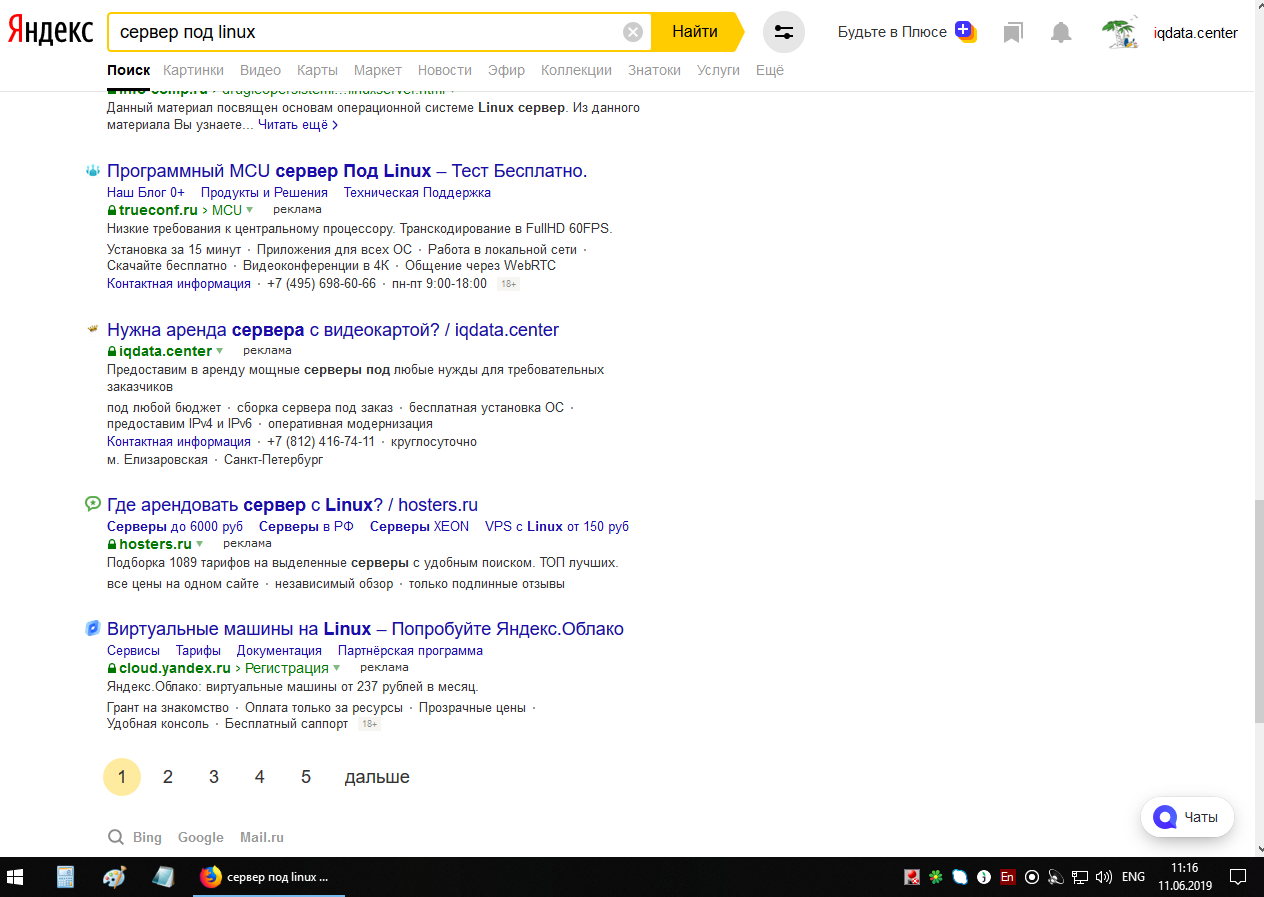Switch to the Видео tab
The width and height of the screenshot is (1264, 897).
[x=260, y=70]
